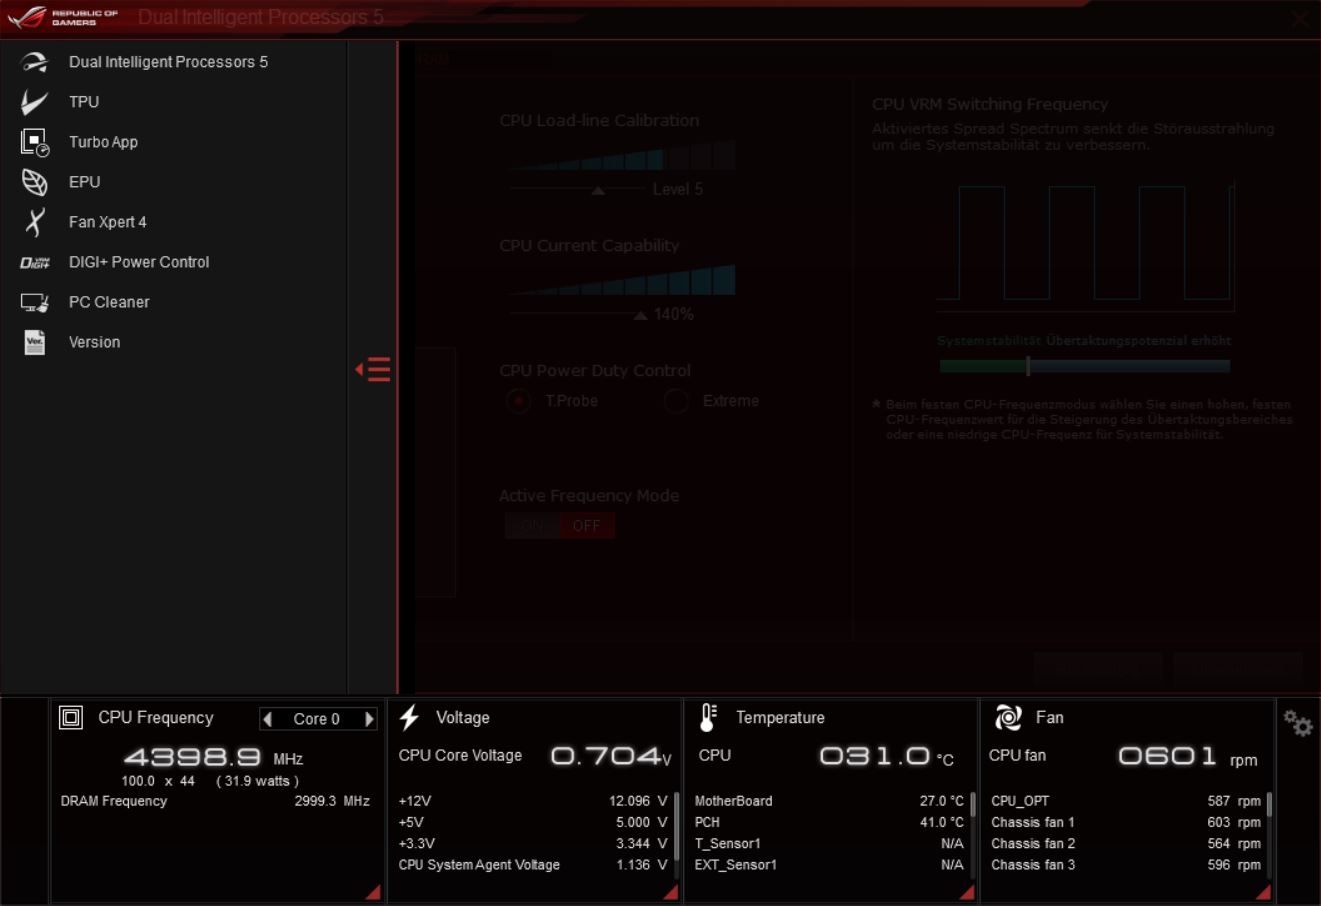The image size is (1321, 906).
Task: Expand the CPU Frequency panel corner triangle
Action: [373, 892]
